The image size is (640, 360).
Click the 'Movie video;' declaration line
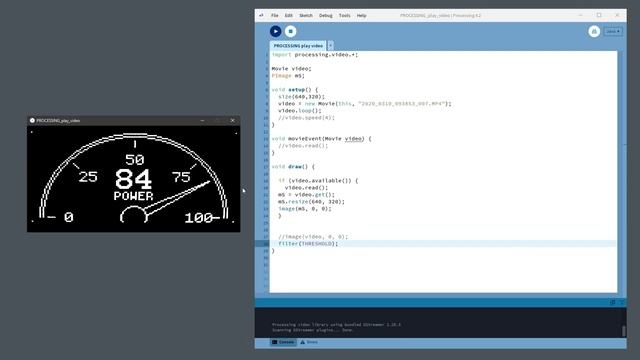291,69
